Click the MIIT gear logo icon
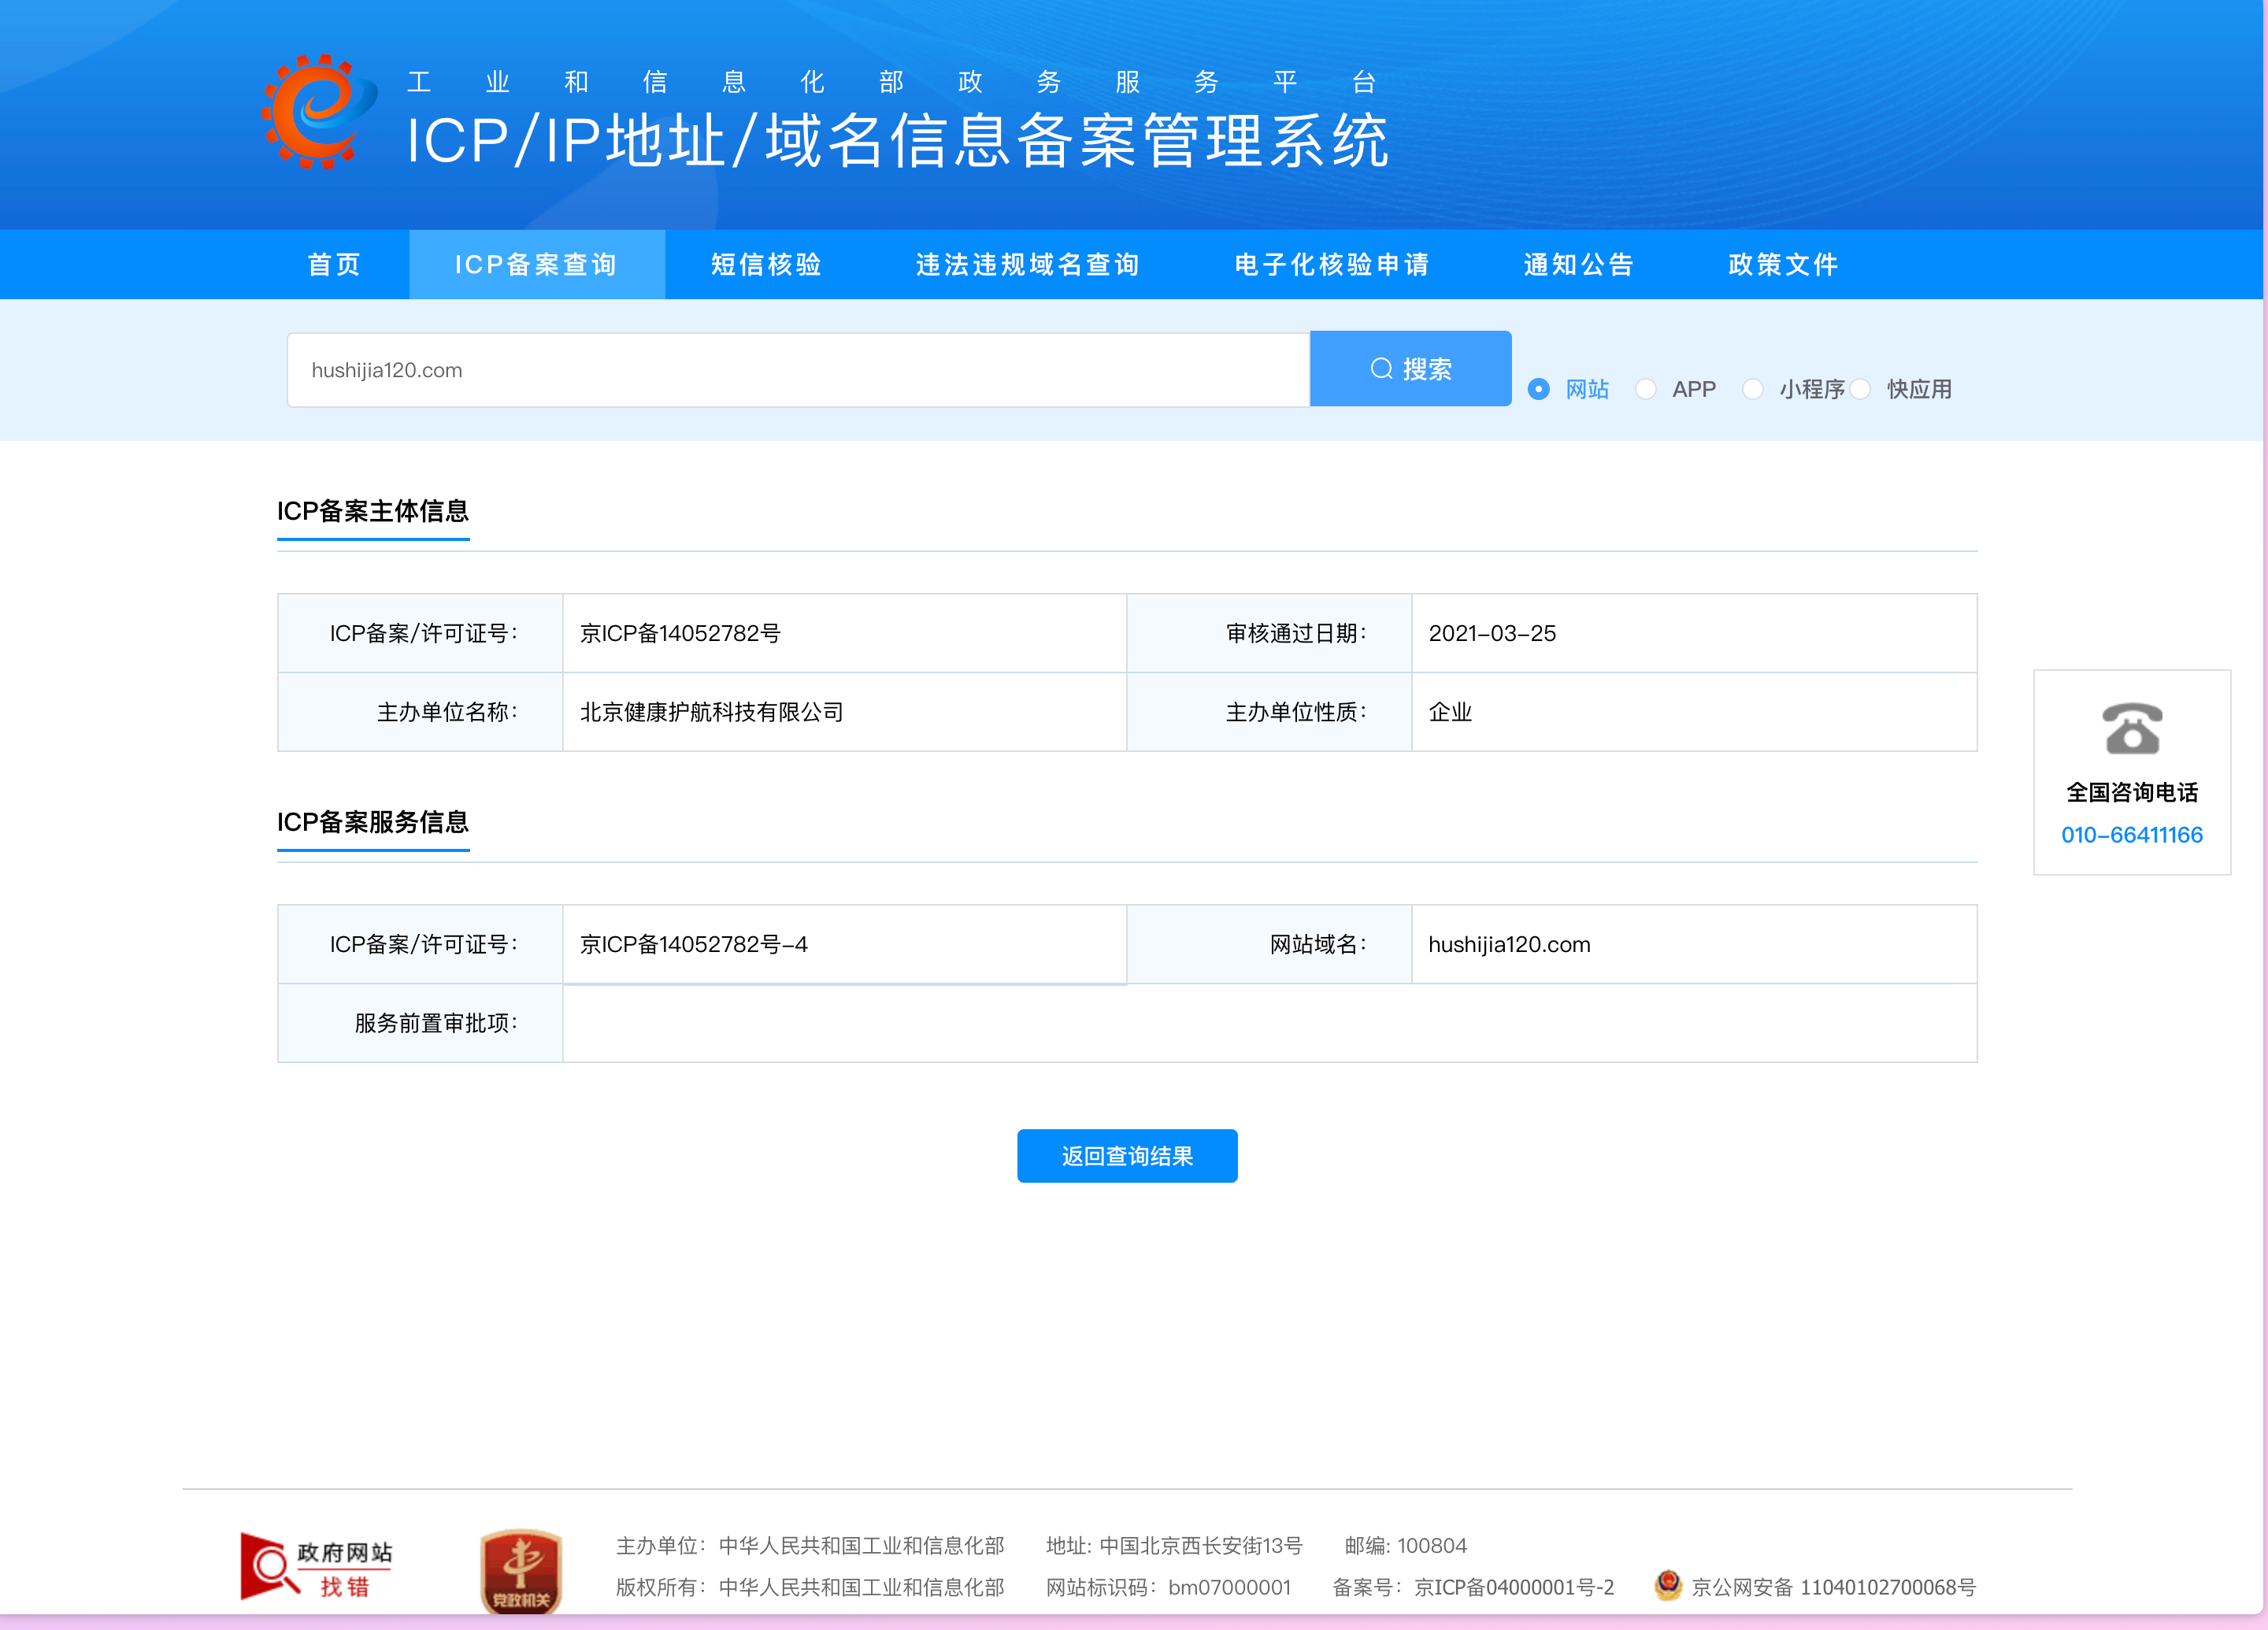Viewport: 2268px width, 1630px height. (318, 112)
